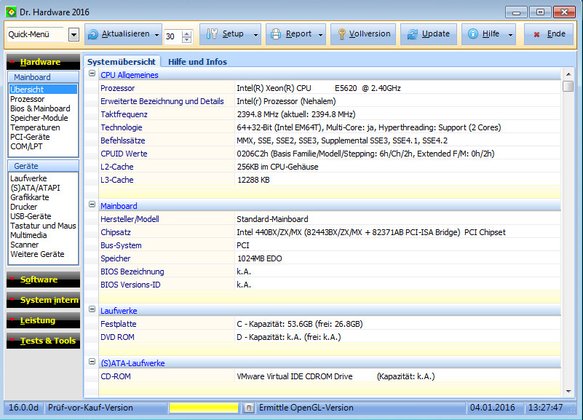
Task: Select Prozessor in the Mainboard list
Action: coord(27,99)
